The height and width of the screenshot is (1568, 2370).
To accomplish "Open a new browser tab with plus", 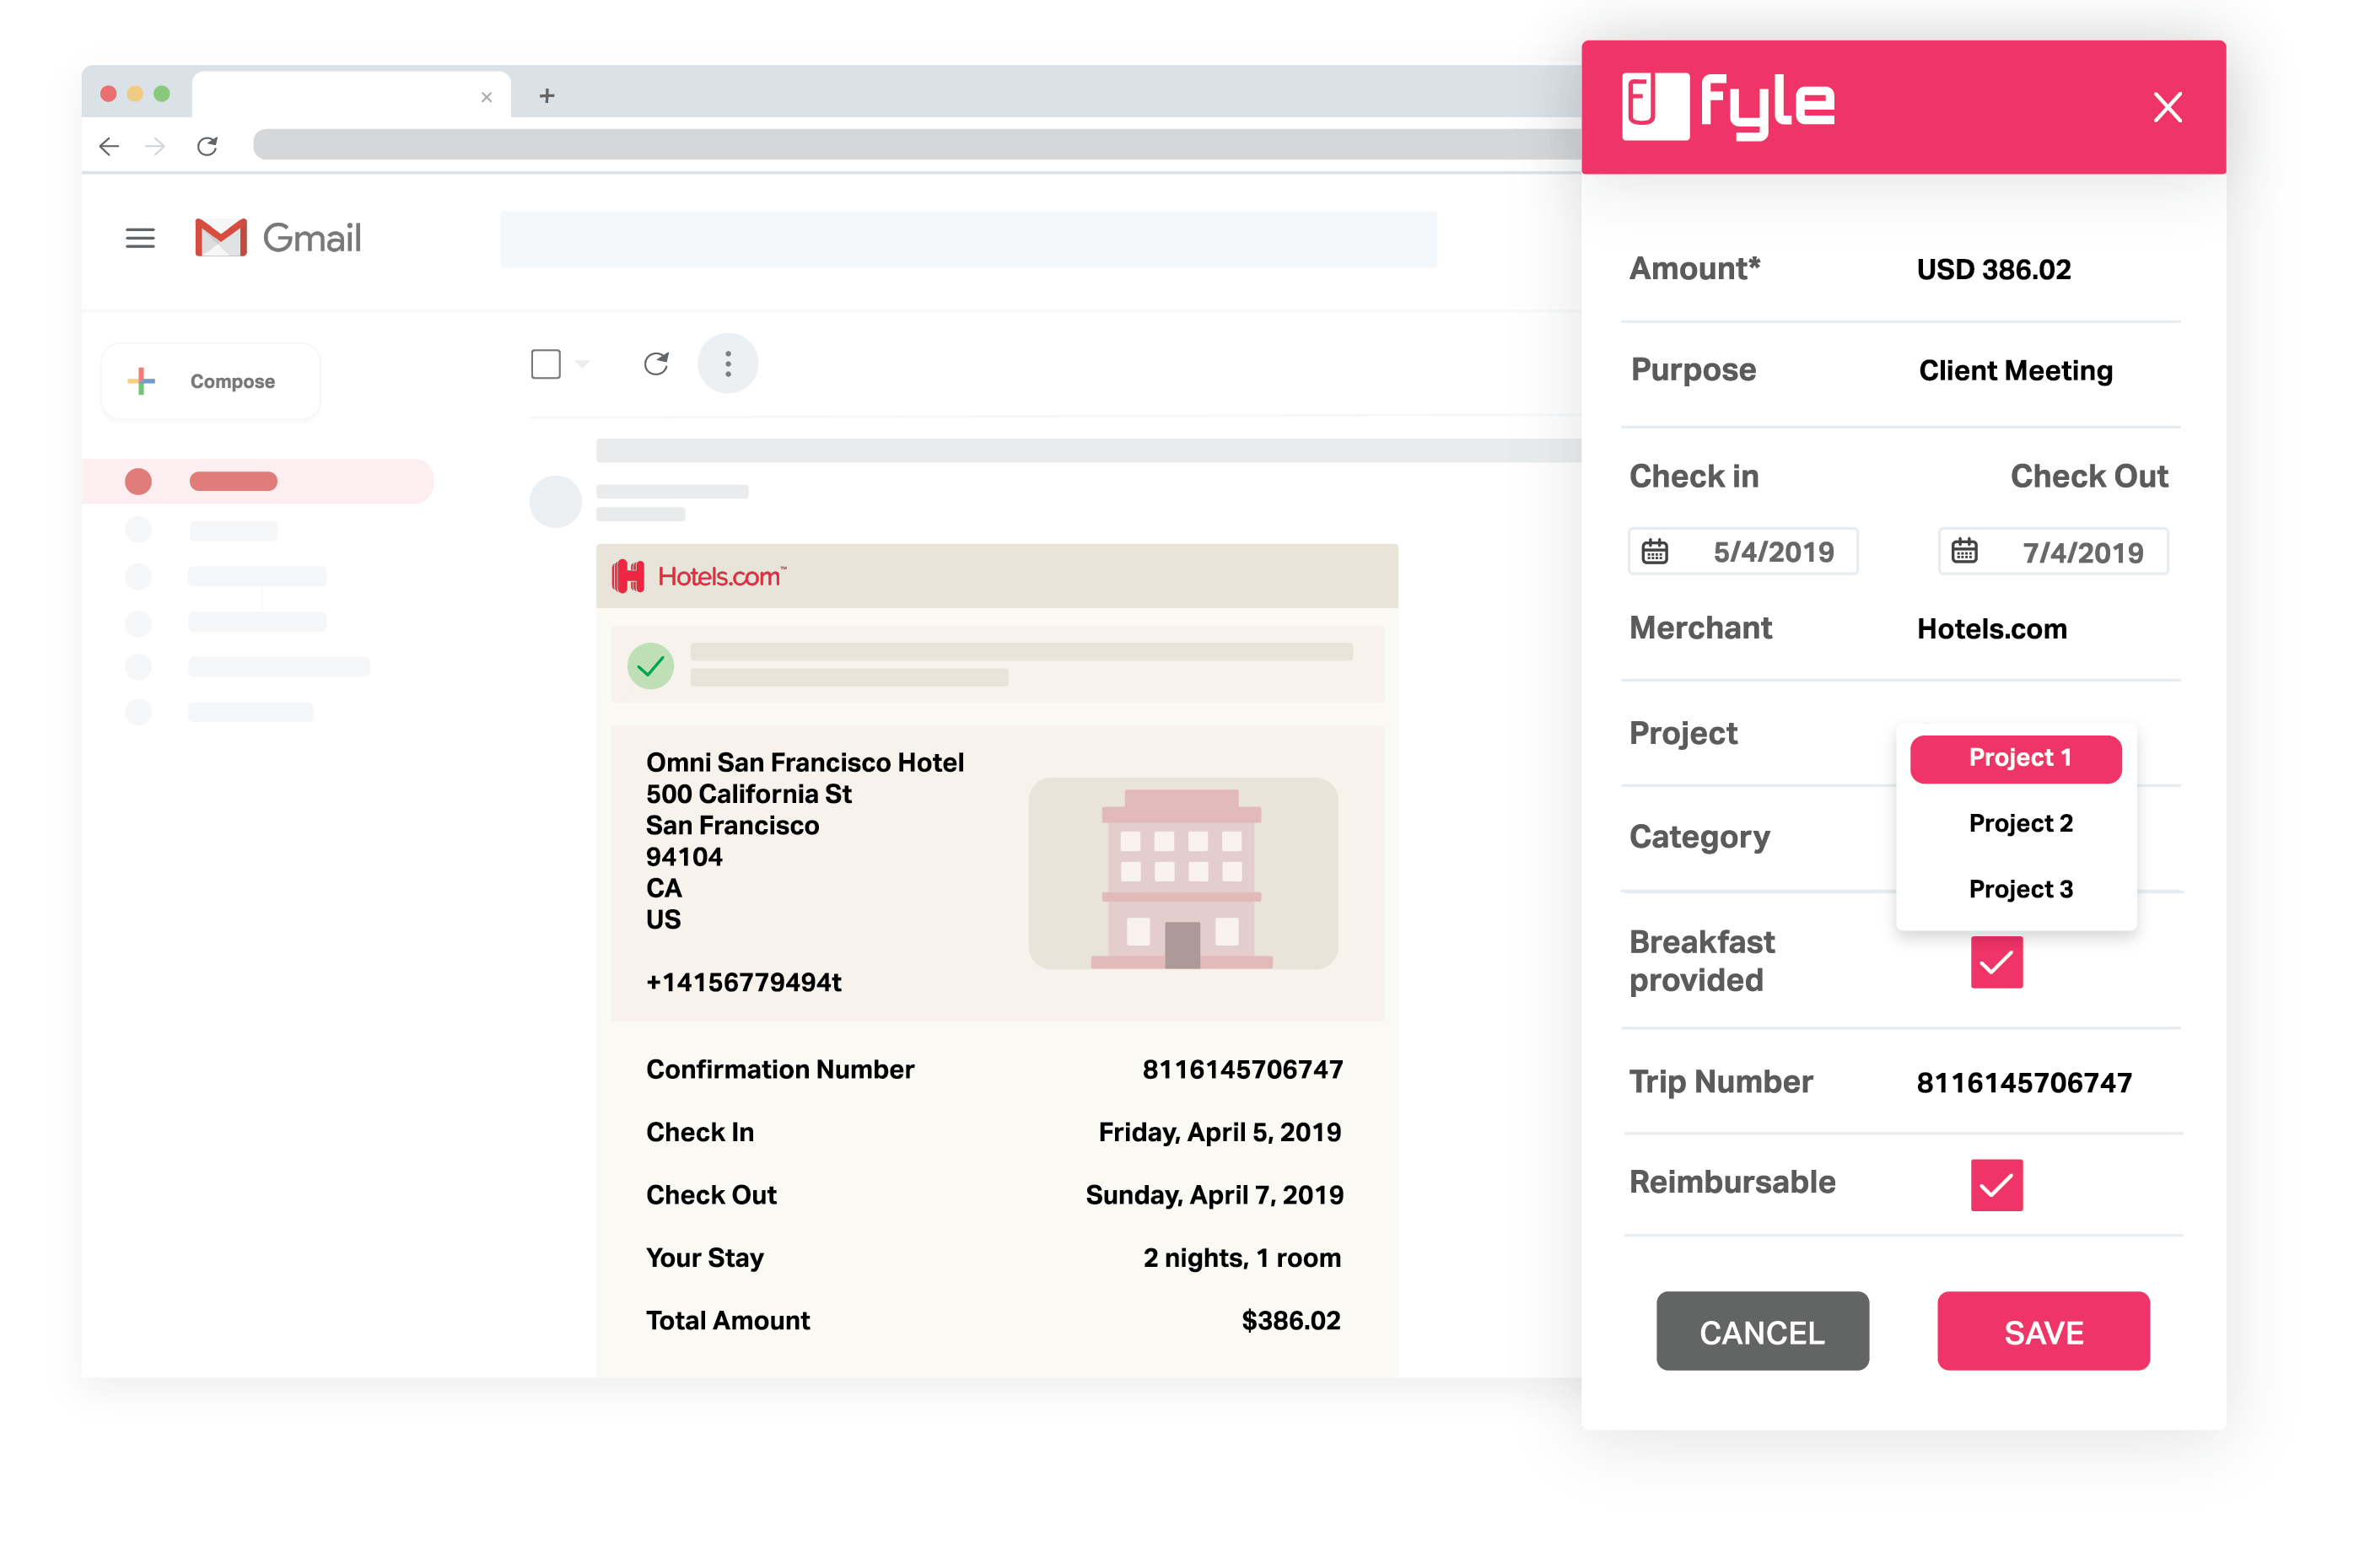I will pyautogui.click(x=546, y=96).
